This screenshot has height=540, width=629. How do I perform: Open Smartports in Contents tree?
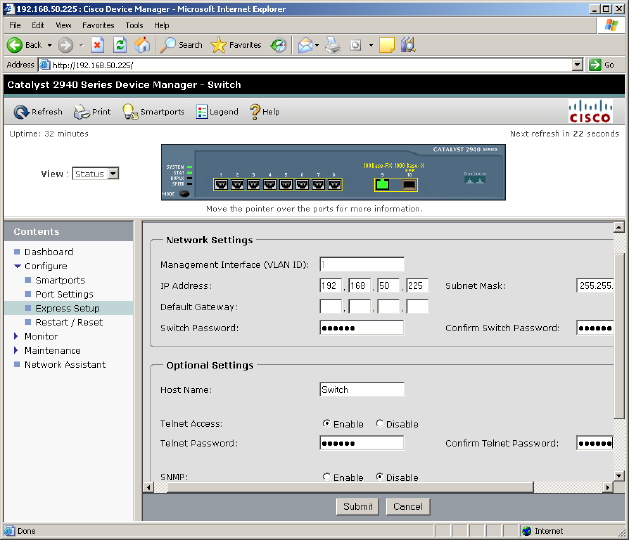click(60, 280)
